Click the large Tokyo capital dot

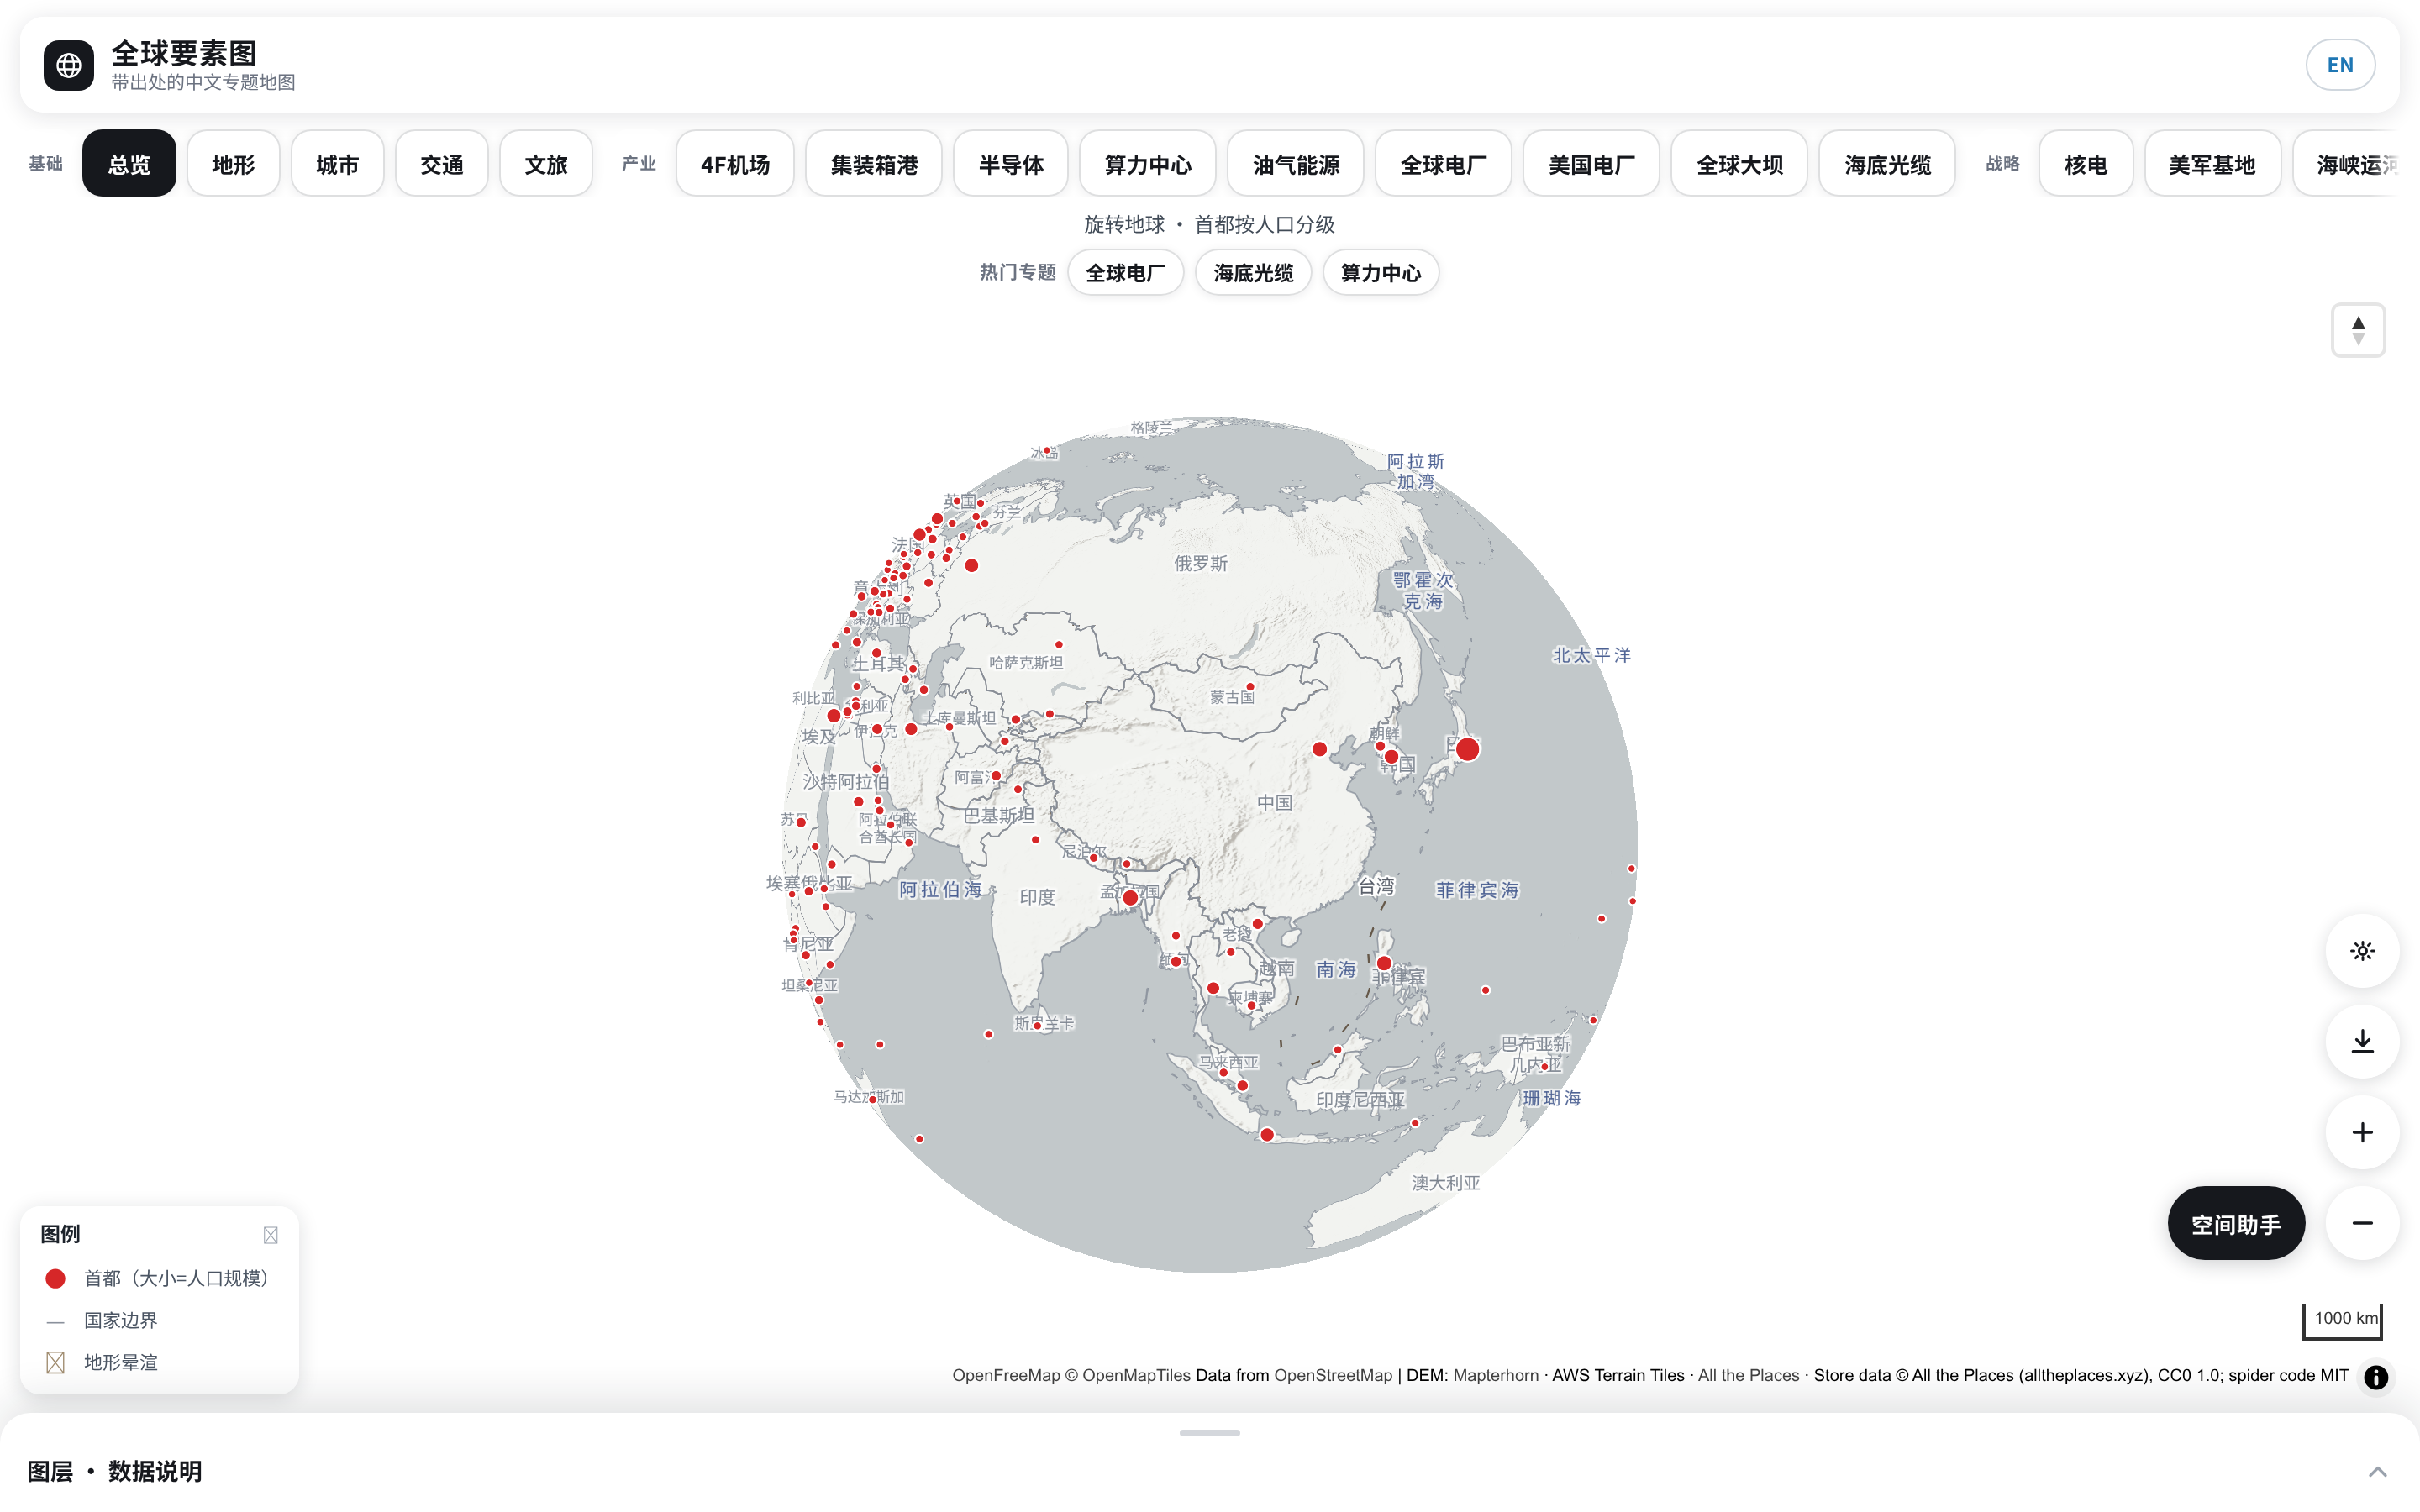pos(1467,749)
